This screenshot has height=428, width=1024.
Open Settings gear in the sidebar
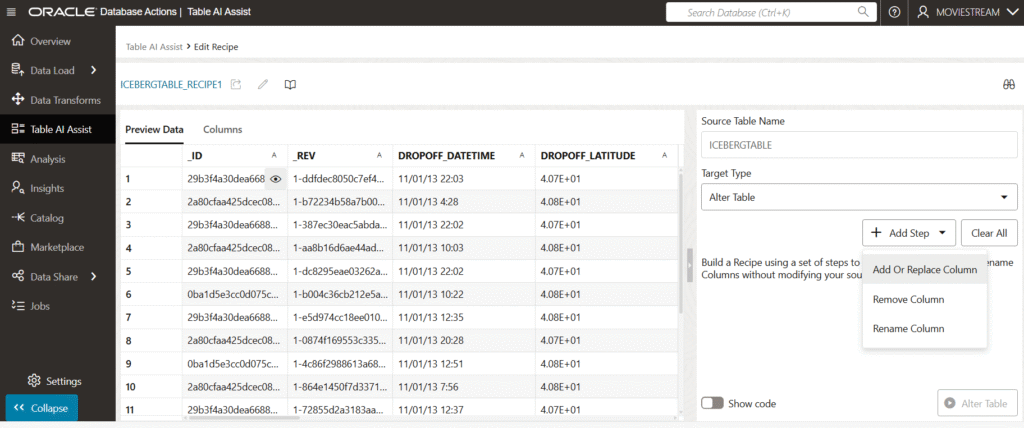pos(56,381)
